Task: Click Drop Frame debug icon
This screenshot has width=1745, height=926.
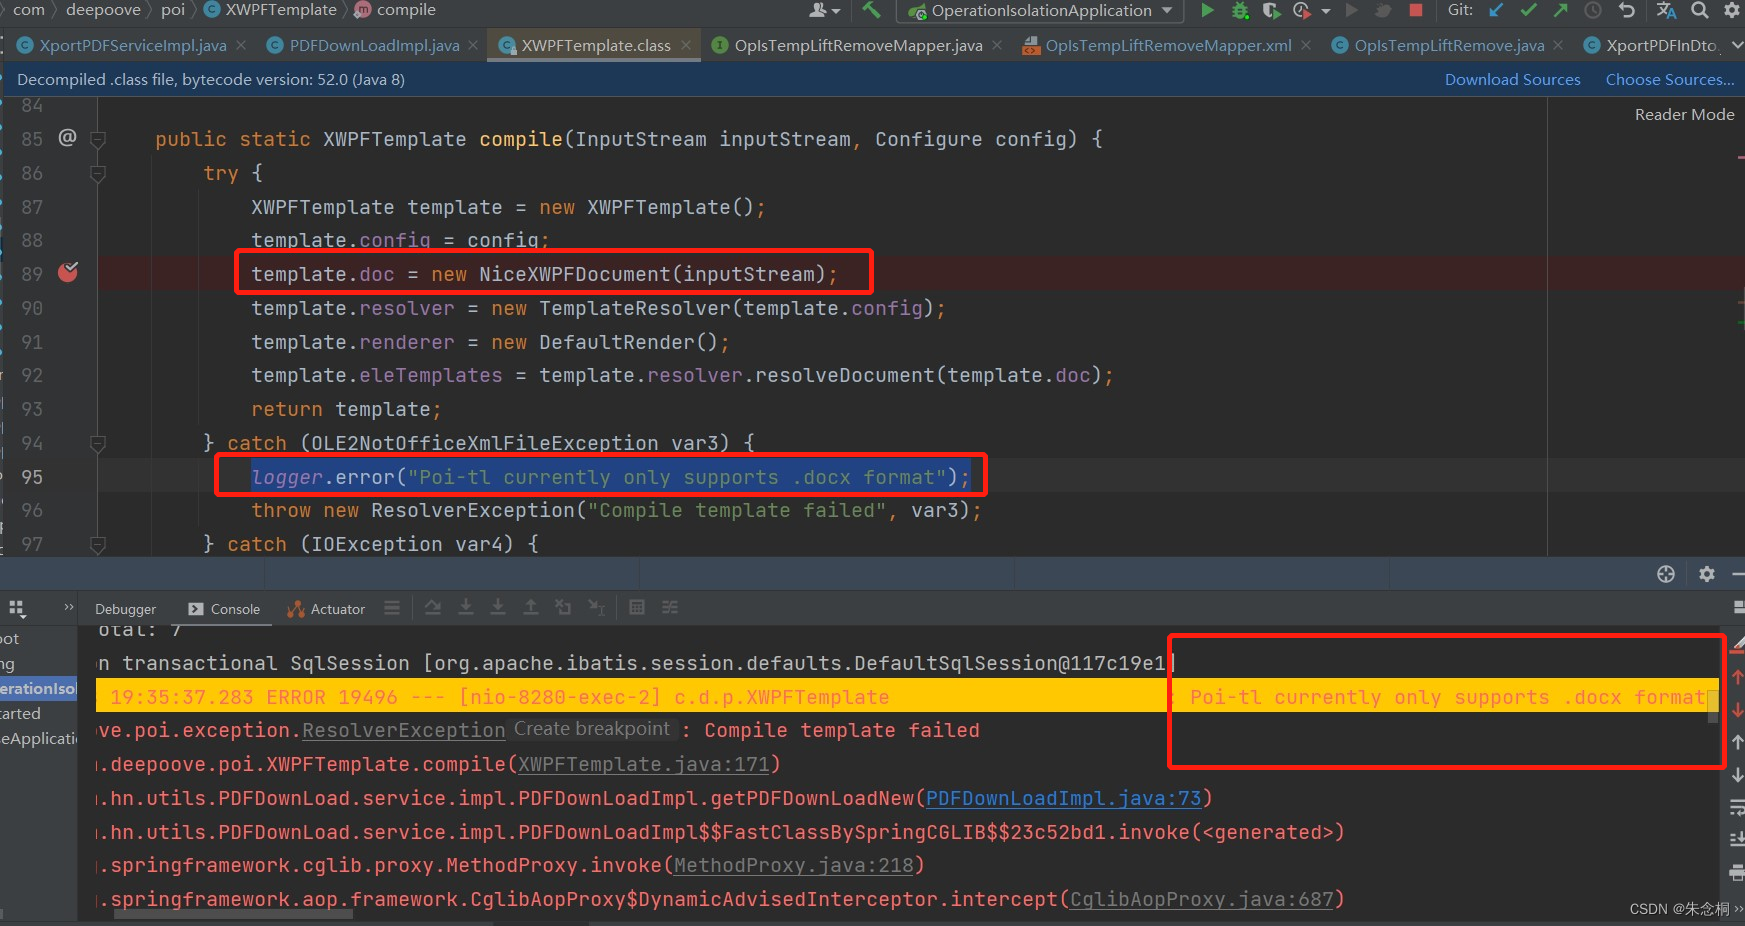Action: 563,607
